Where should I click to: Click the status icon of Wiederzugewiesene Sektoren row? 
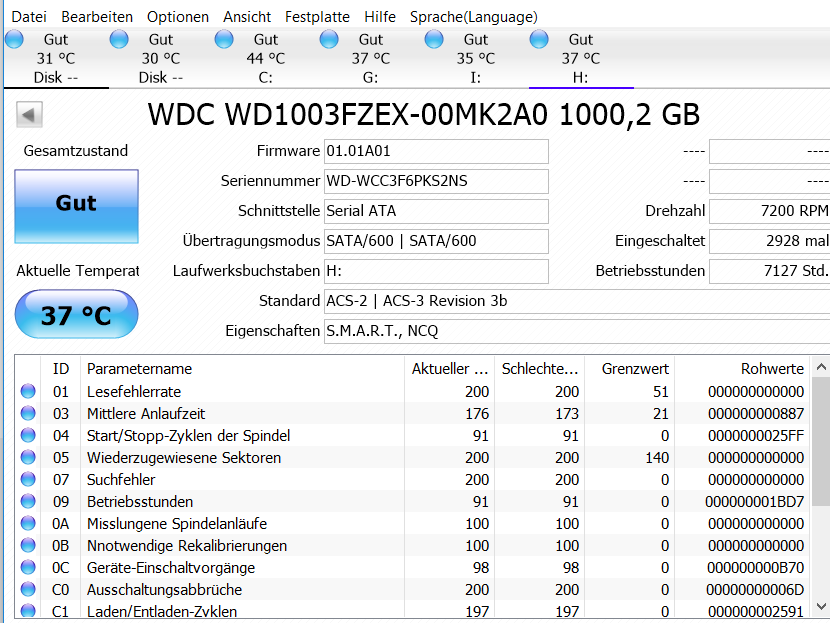coord(28,457)
